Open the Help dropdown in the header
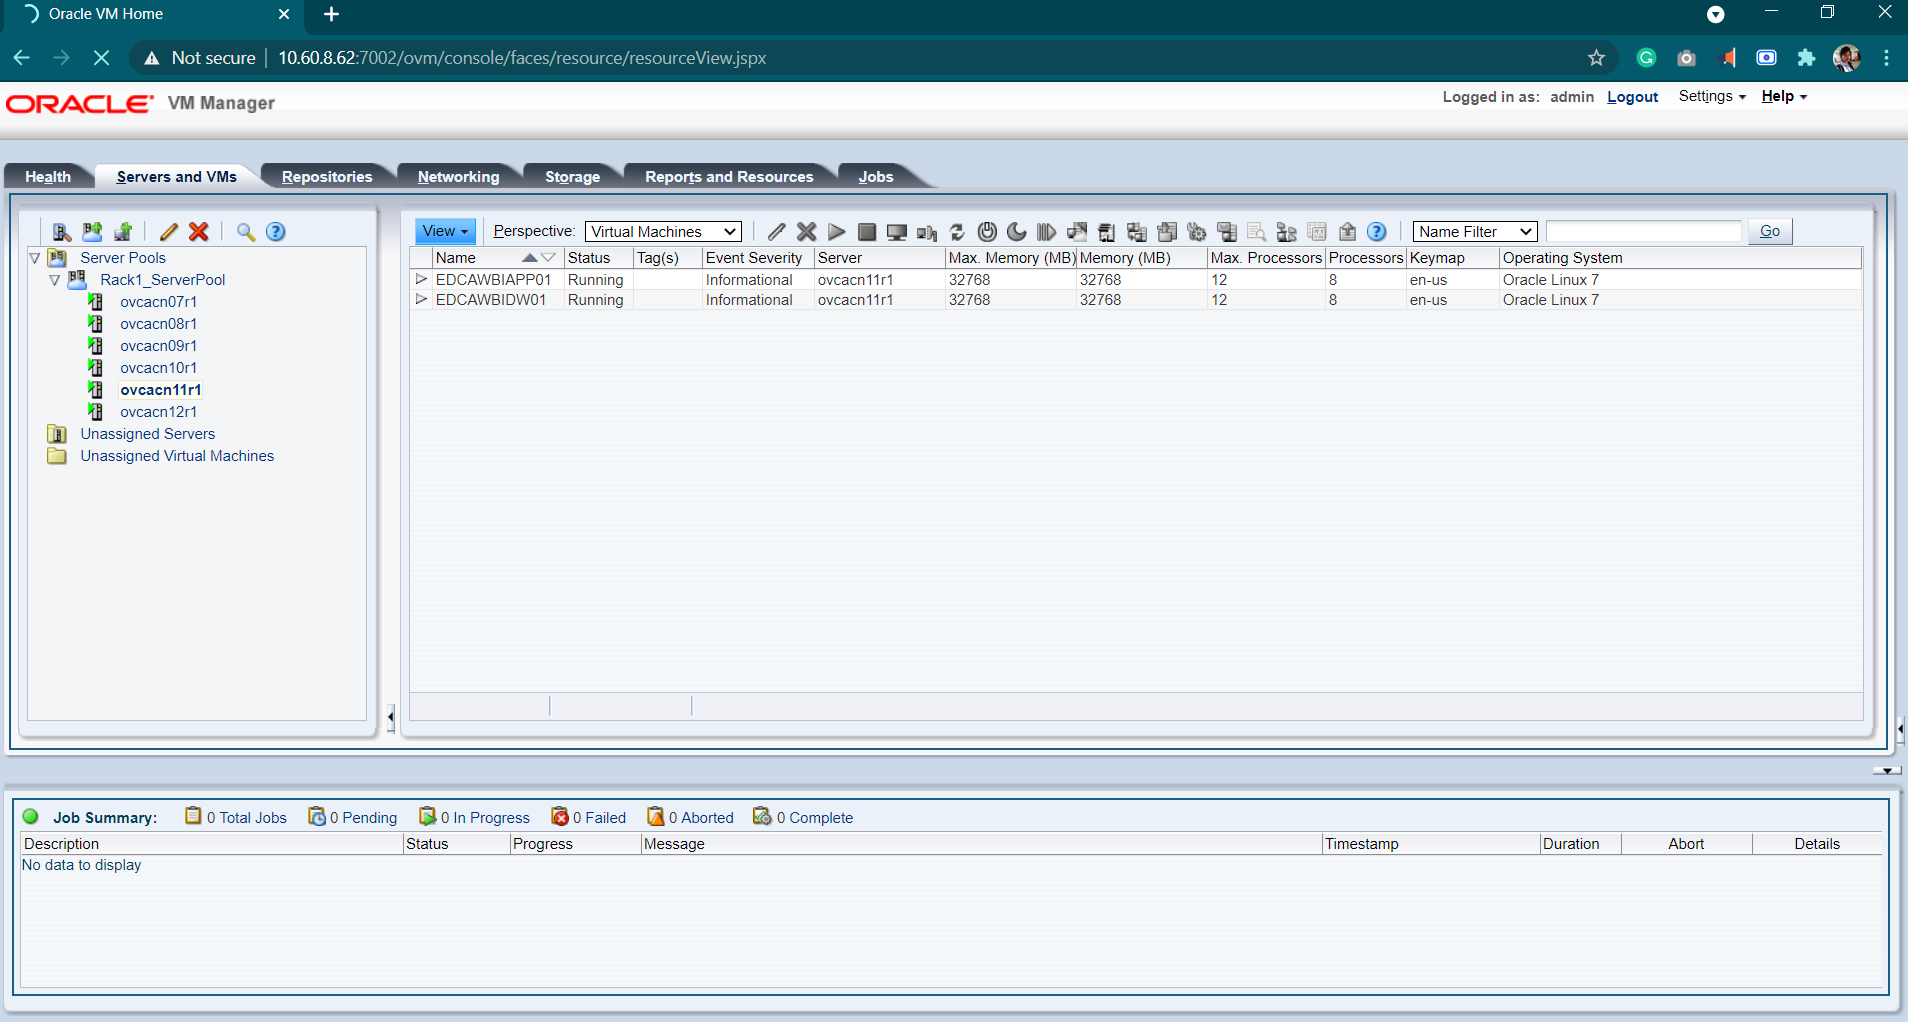 click(x=1784, y=96)
